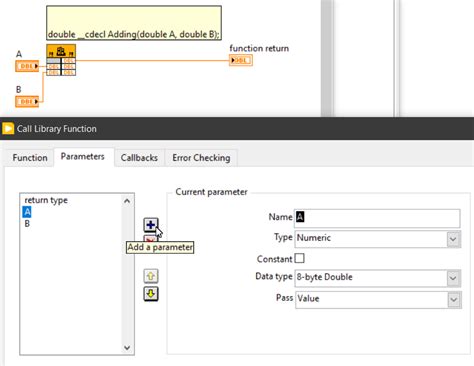Click the A label above the control
Viewport: 474px width, 366px height.
tap(19, 54)
